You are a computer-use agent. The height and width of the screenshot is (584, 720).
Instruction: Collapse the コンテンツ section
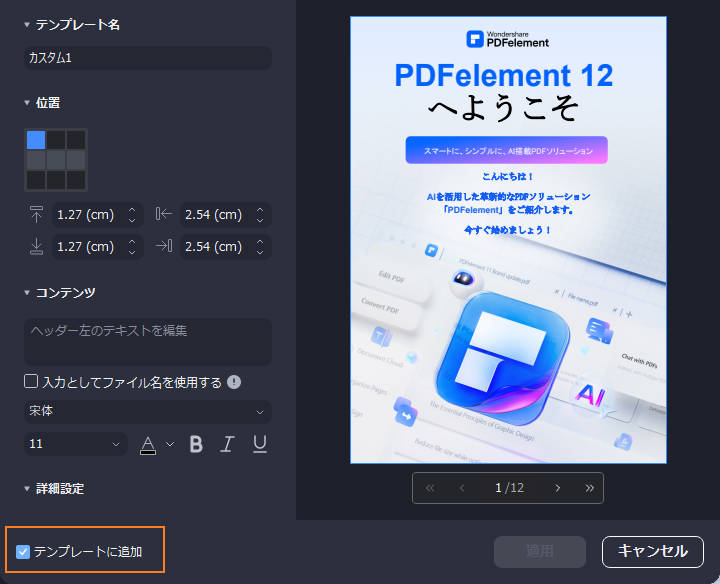point(27,292)
